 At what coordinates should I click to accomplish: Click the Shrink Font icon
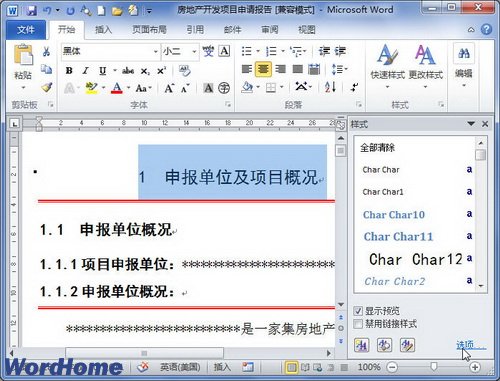[185, 88]
